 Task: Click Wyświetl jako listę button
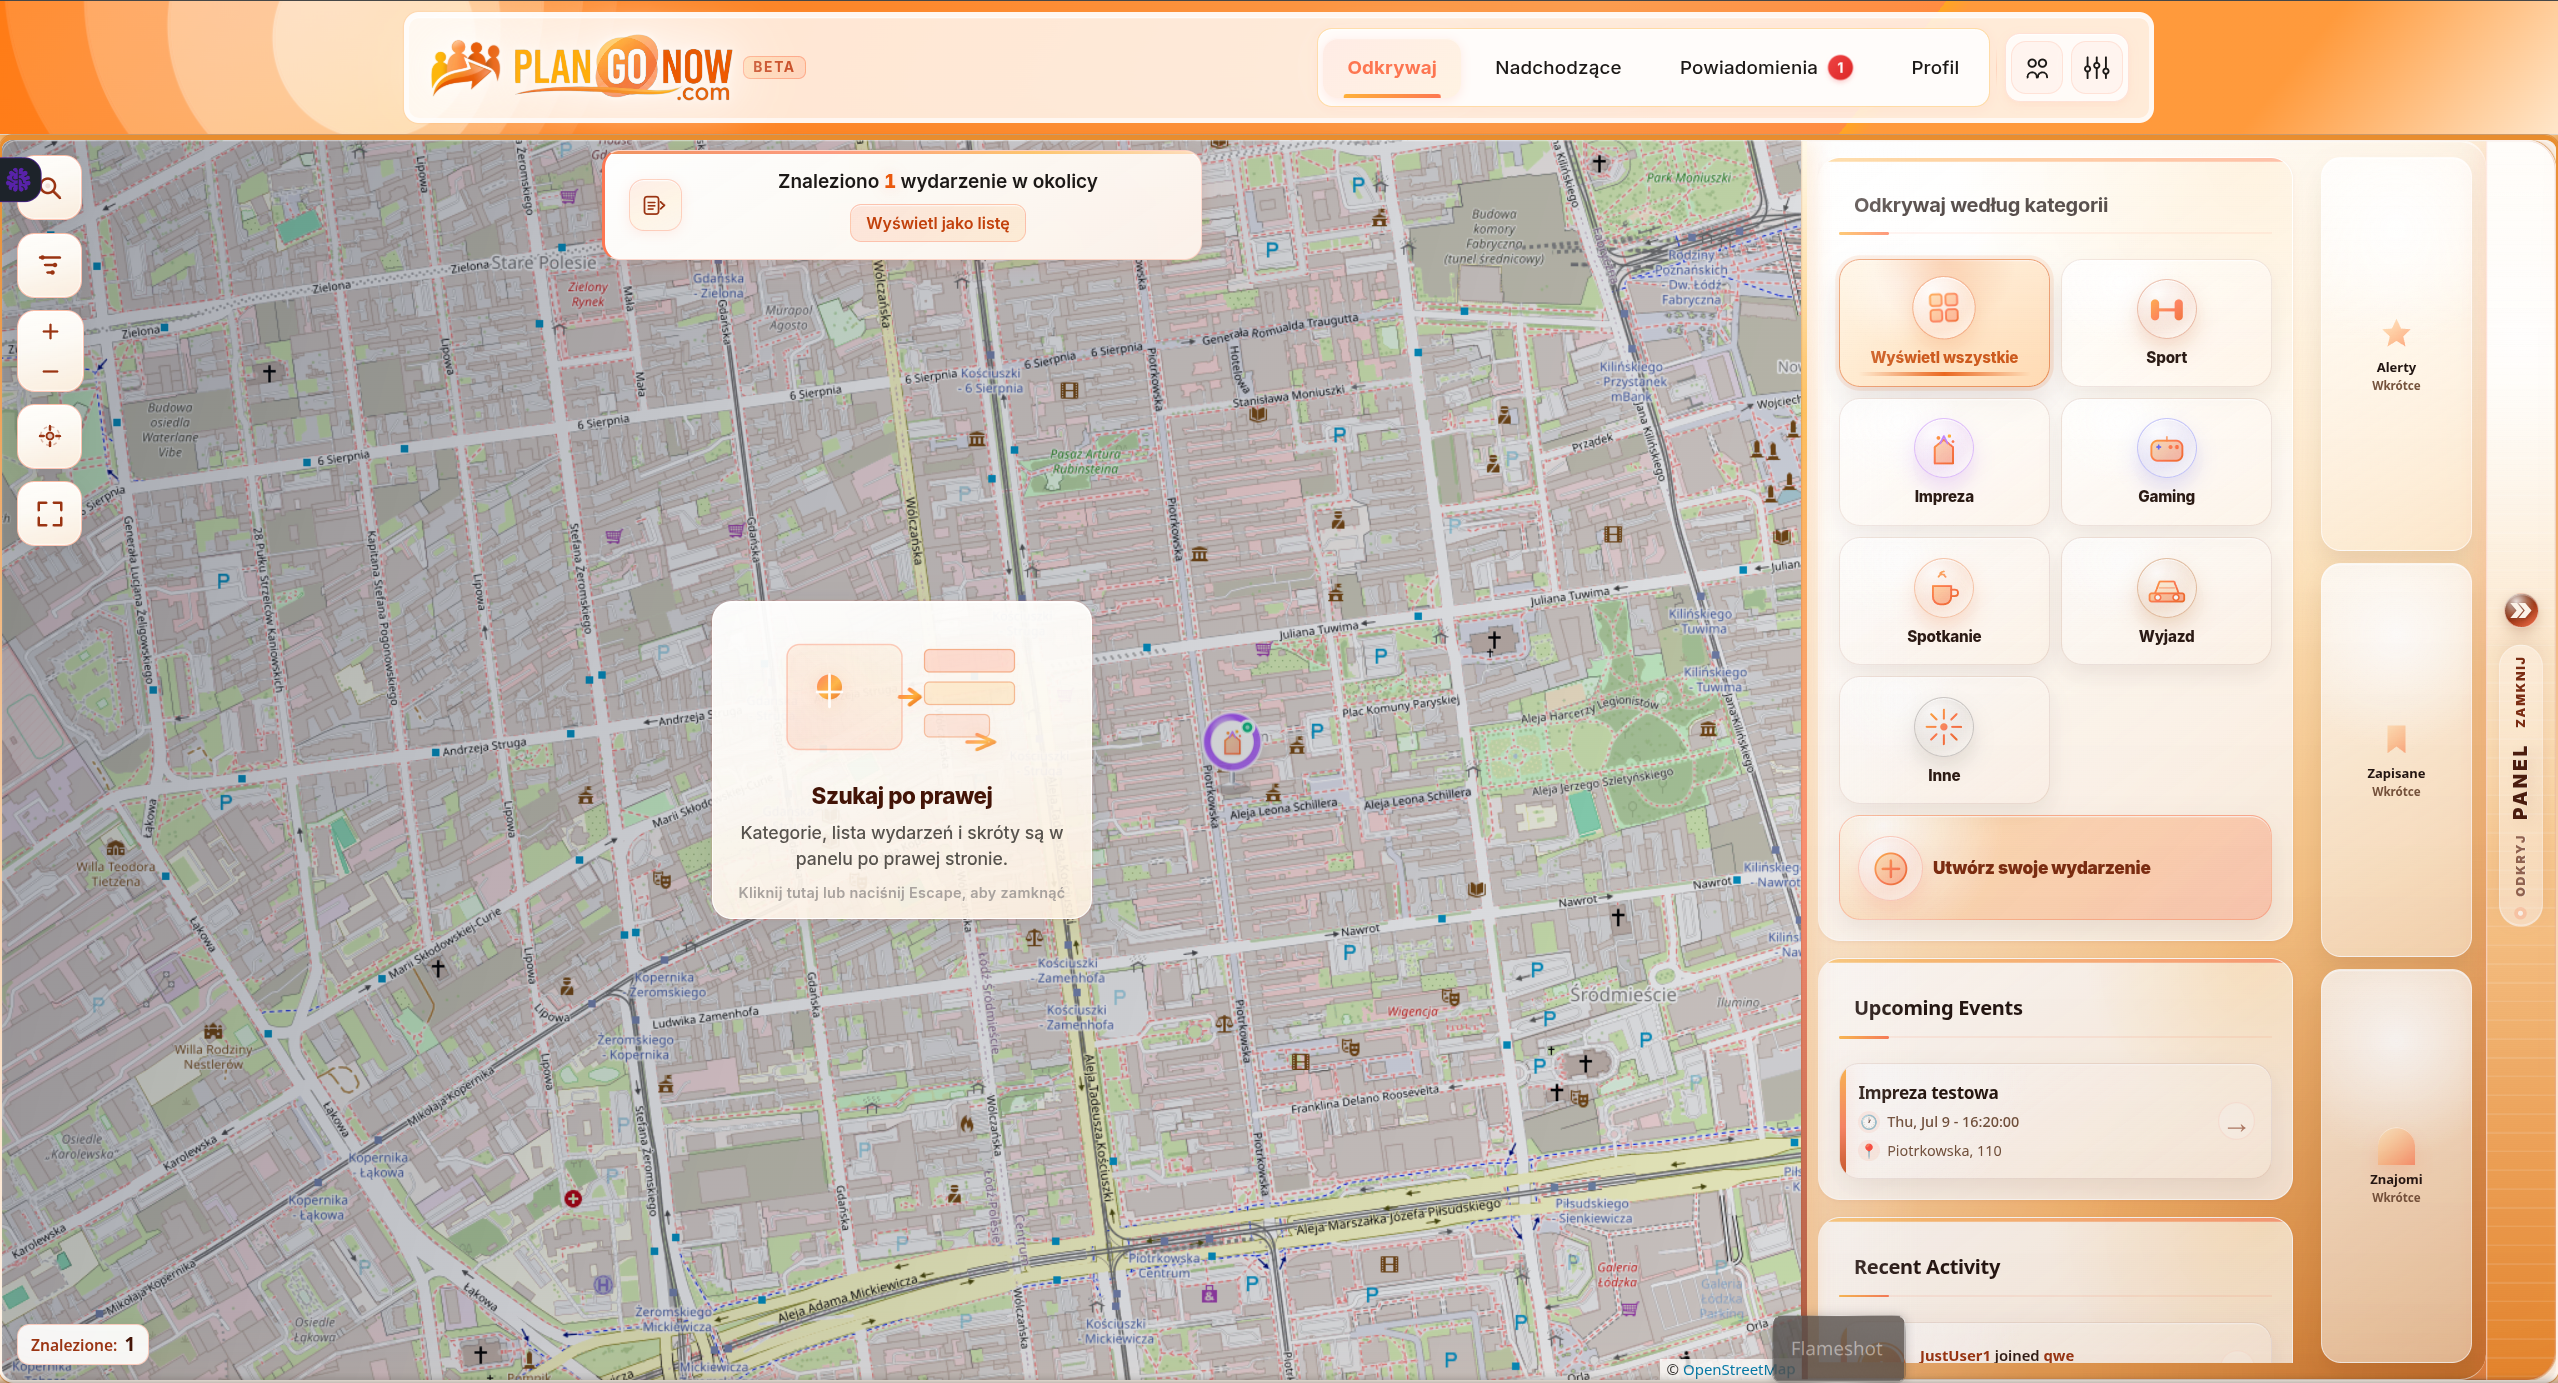[937, 223]
